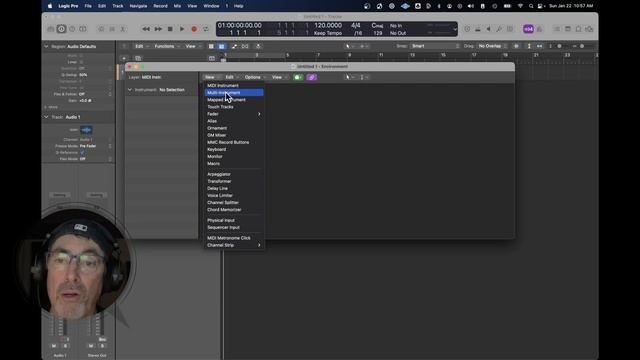
Task: Show the Toolbar using control bar button
Action: (83, 29)
